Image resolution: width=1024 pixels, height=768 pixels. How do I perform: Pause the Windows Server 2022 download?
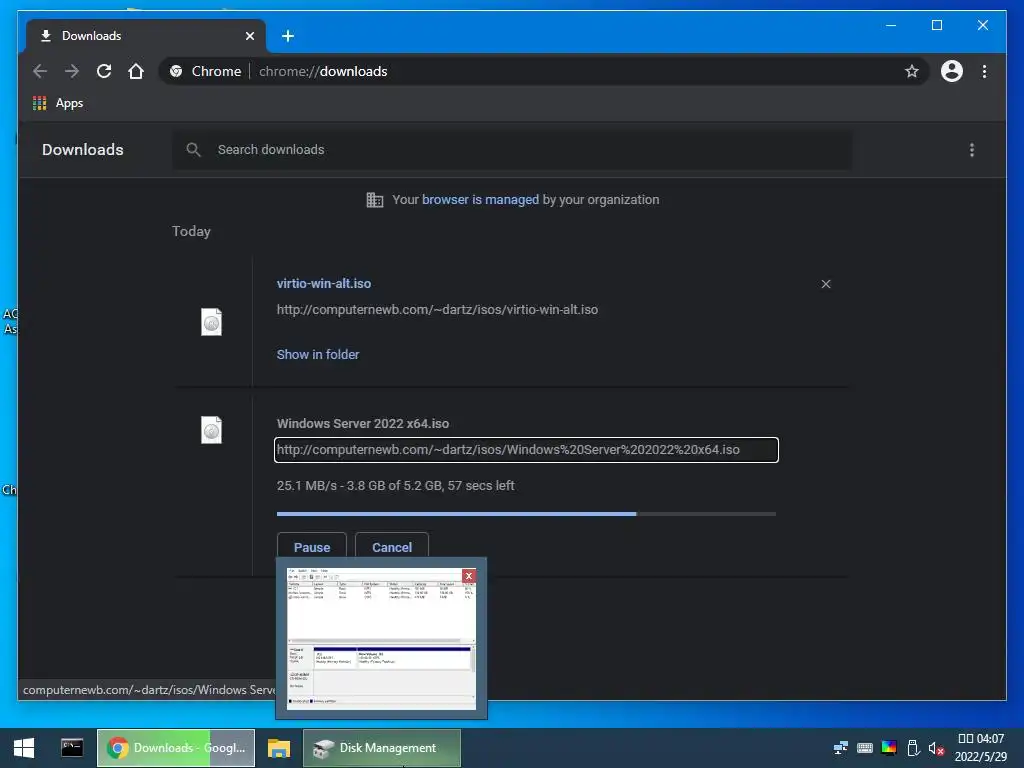click(x=312, y=547)
